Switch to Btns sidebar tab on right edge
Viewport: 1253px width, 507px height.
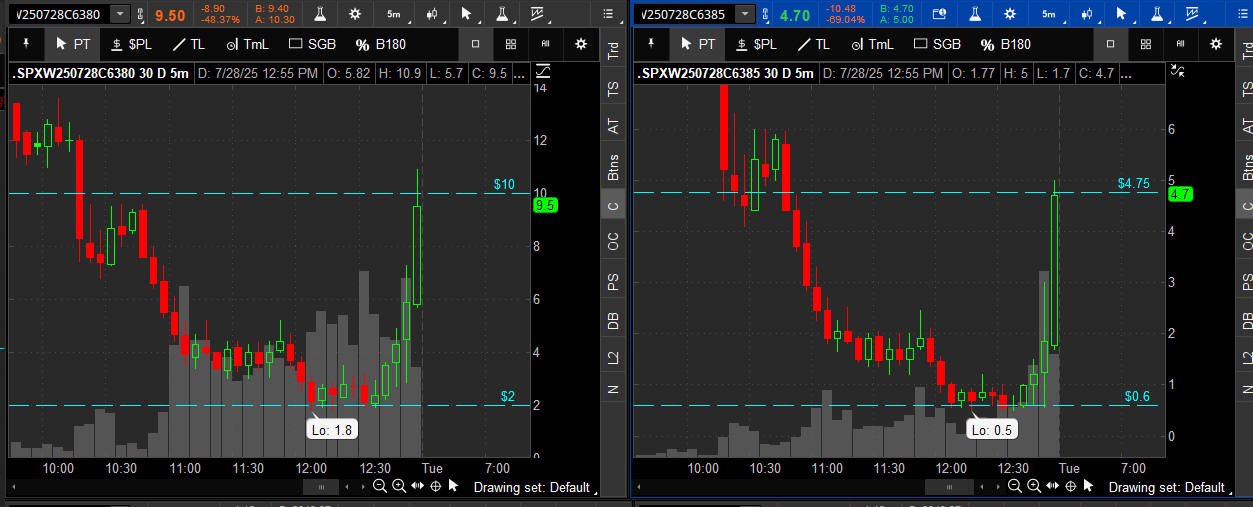[1246, 167]
